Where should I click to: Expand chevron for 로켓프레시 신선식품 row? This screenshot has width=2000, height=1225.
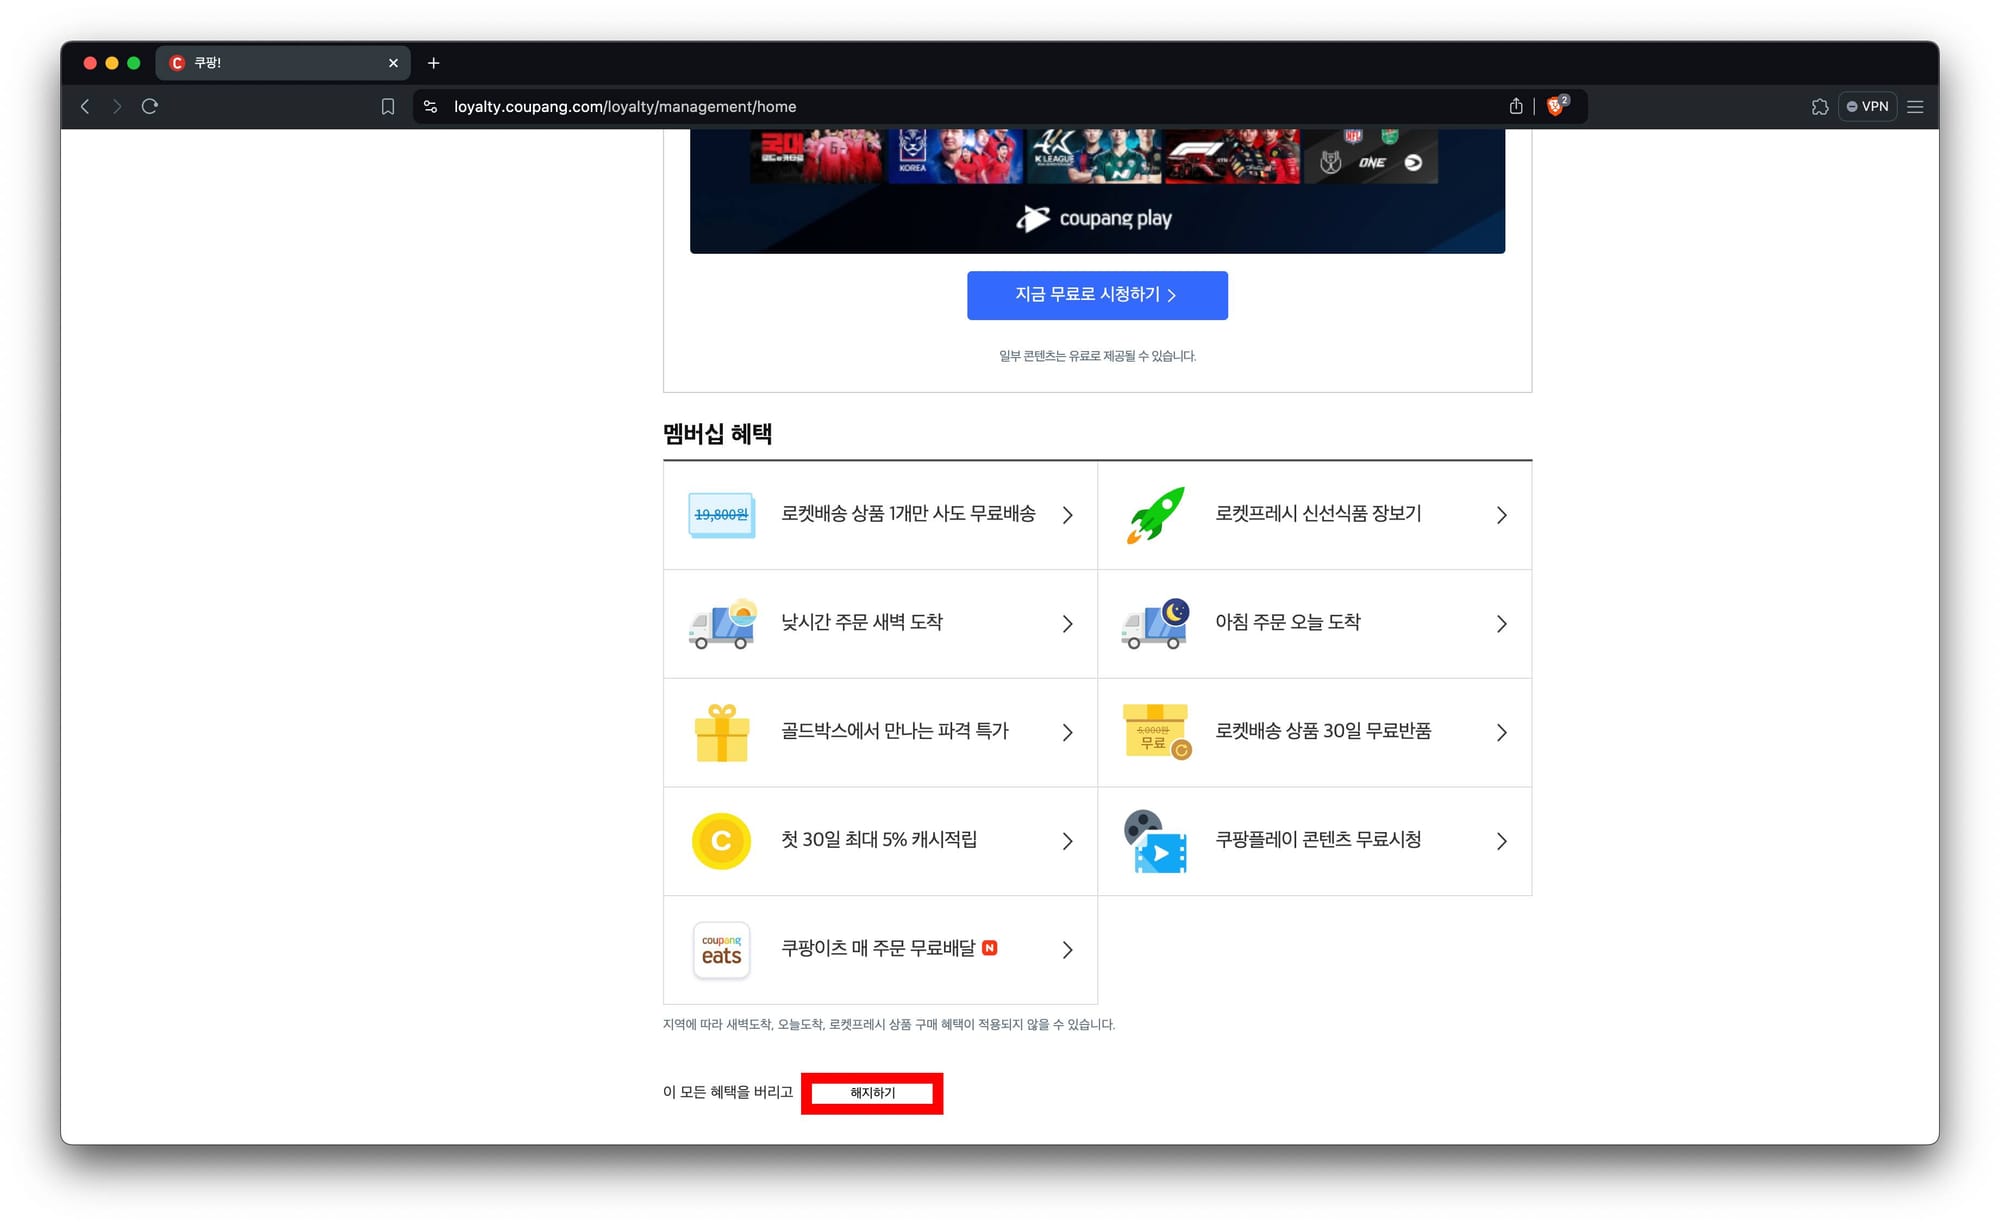click(1501, 515)
